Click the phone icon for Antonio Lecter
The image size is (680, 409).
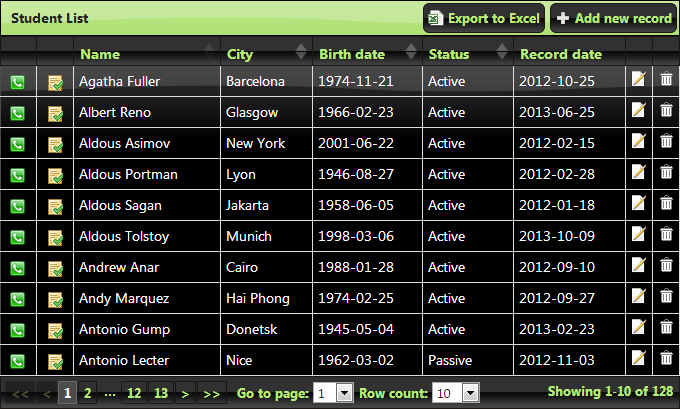pyautogui.click(x=17, y=361)
